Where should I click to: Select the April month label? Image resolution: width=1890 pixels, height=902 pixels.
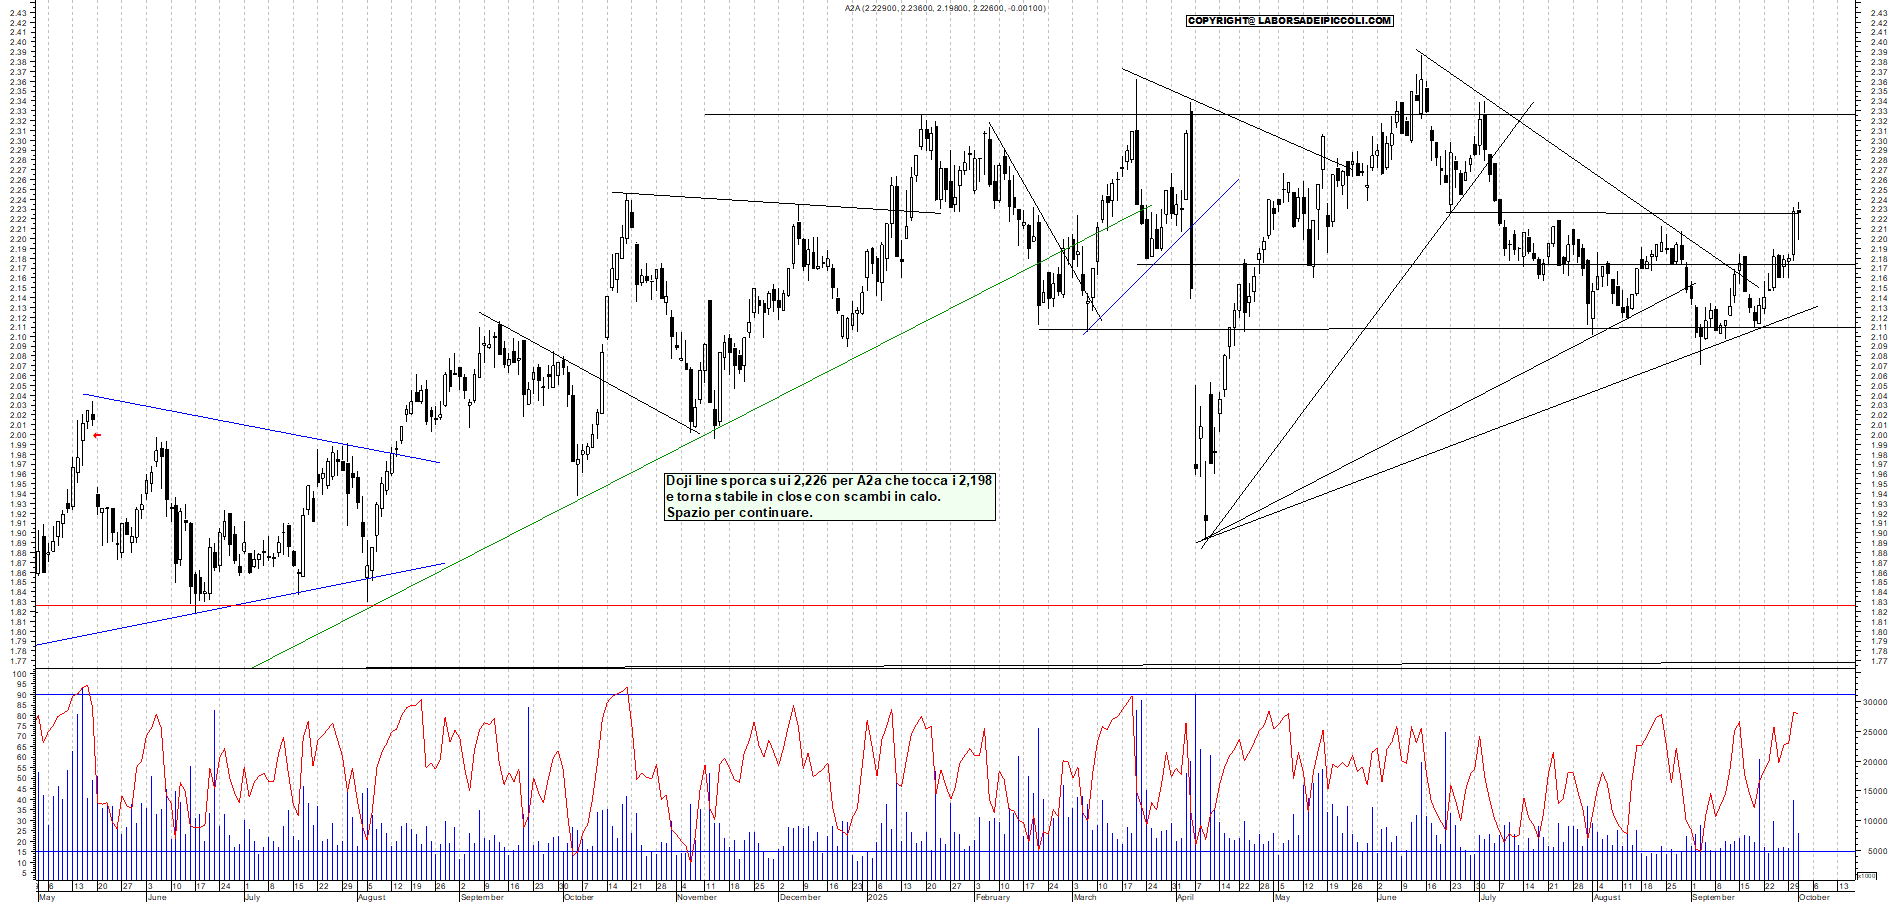click(x=1185, y=897)
